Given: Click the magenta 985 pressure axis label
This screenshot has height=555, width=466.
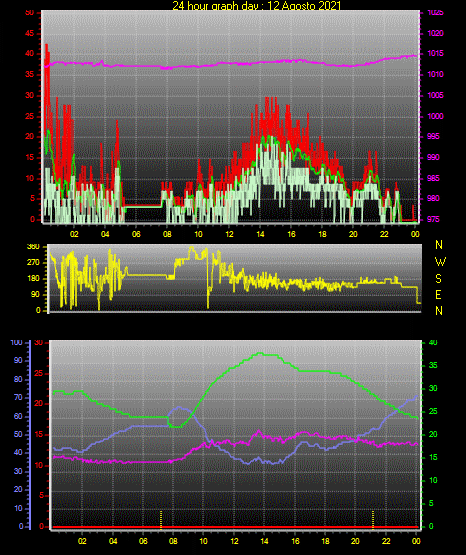Looking at the screenshot, I should point(433,178).
